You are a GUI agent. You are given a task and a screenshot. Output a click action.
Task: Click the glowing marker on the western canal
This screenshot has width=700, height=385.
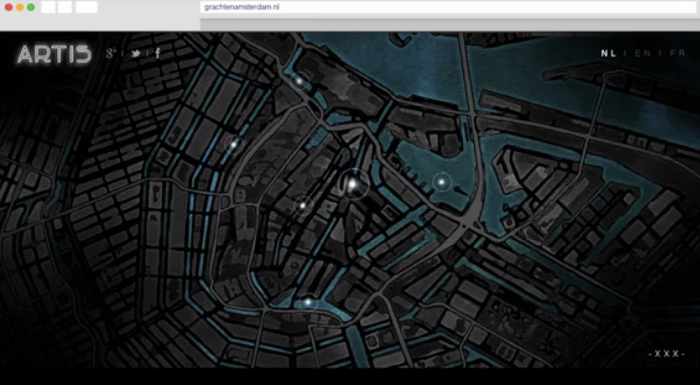click(x=233, y=144)
